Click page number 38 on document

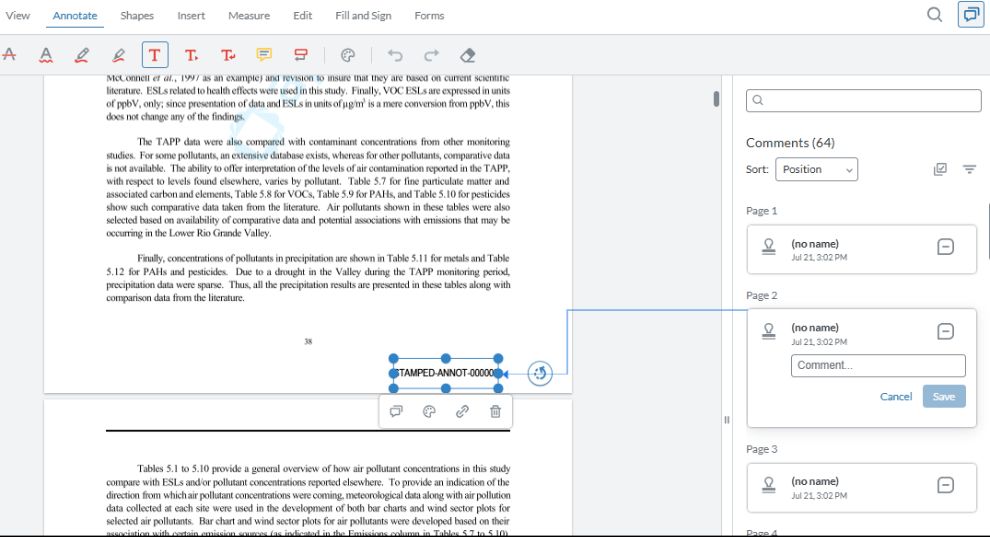click(308, 341)
